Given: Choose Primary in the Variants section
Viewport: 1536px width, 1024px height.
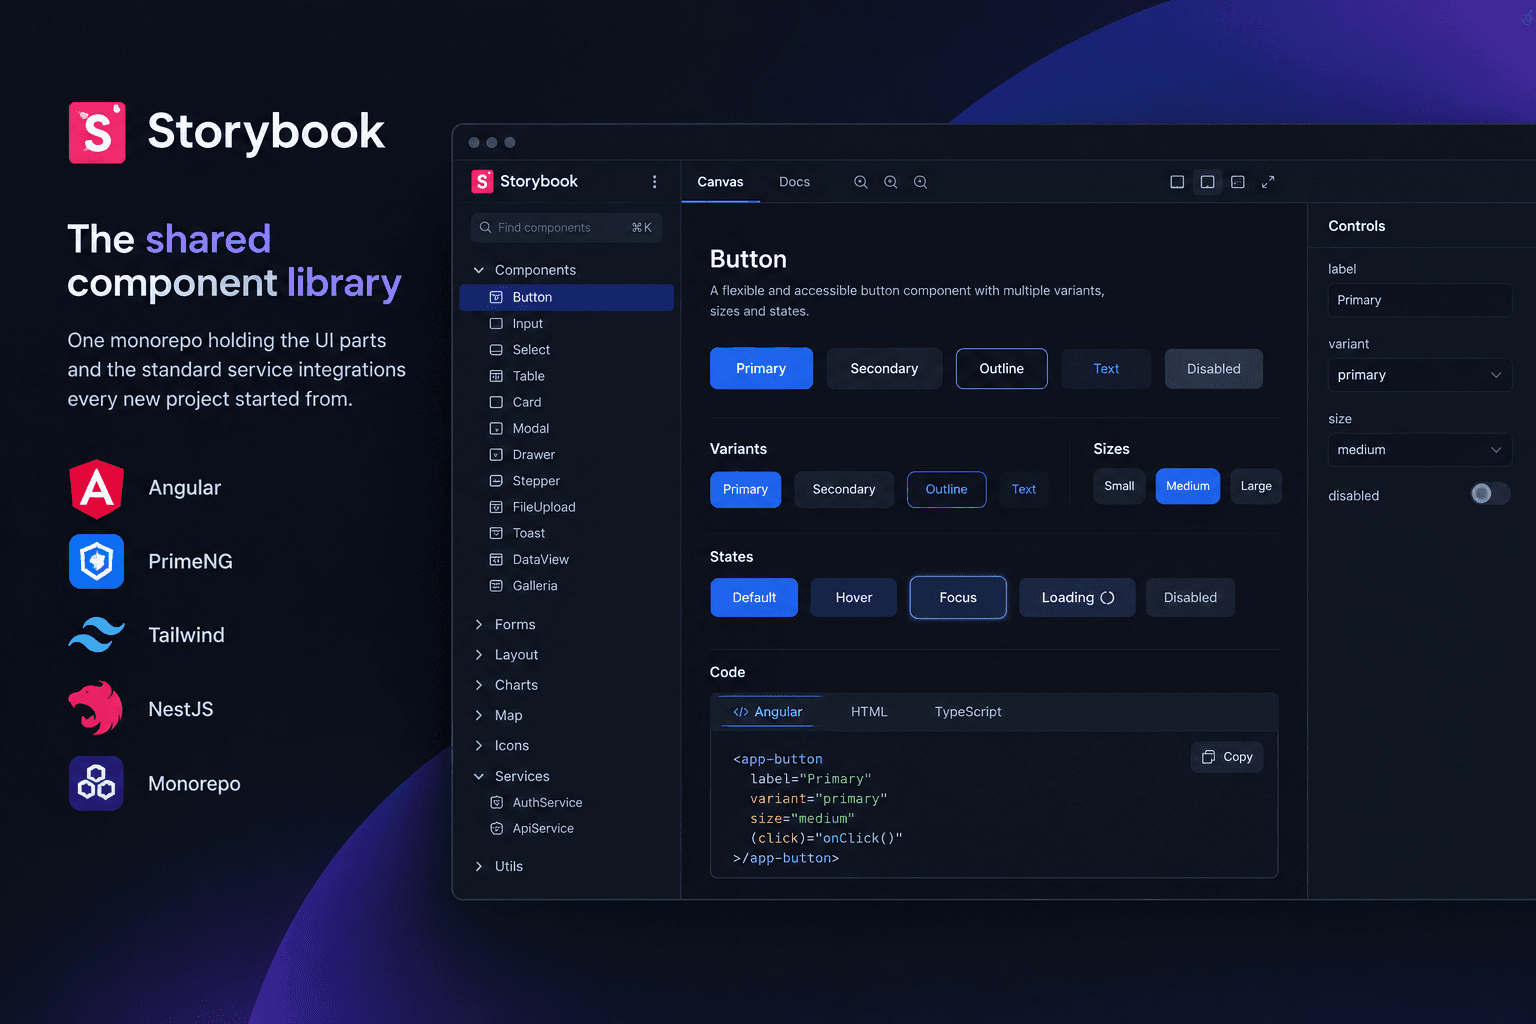Looking at the screenshot, I should (x=745, y=490).
